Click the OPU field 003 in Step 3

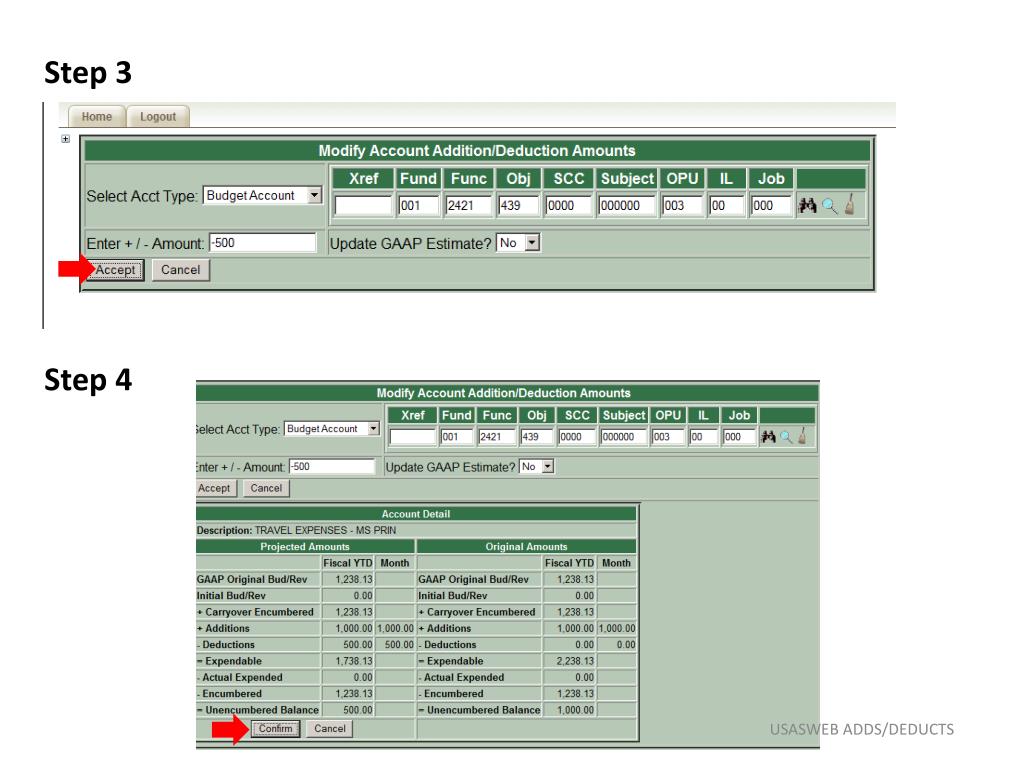click(682, 205)
